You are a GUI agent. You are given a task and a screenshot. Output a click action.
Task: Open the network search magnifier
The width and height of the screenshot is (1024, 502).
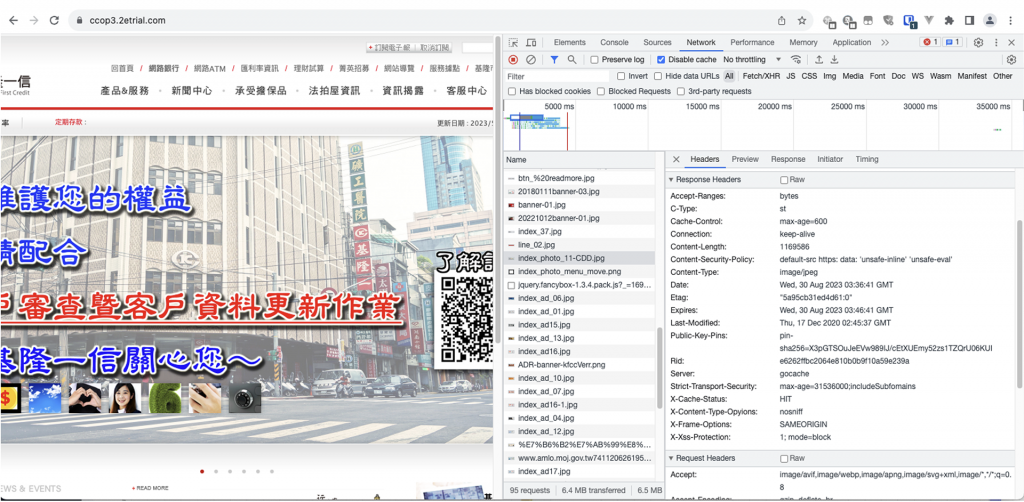point(571,59)
